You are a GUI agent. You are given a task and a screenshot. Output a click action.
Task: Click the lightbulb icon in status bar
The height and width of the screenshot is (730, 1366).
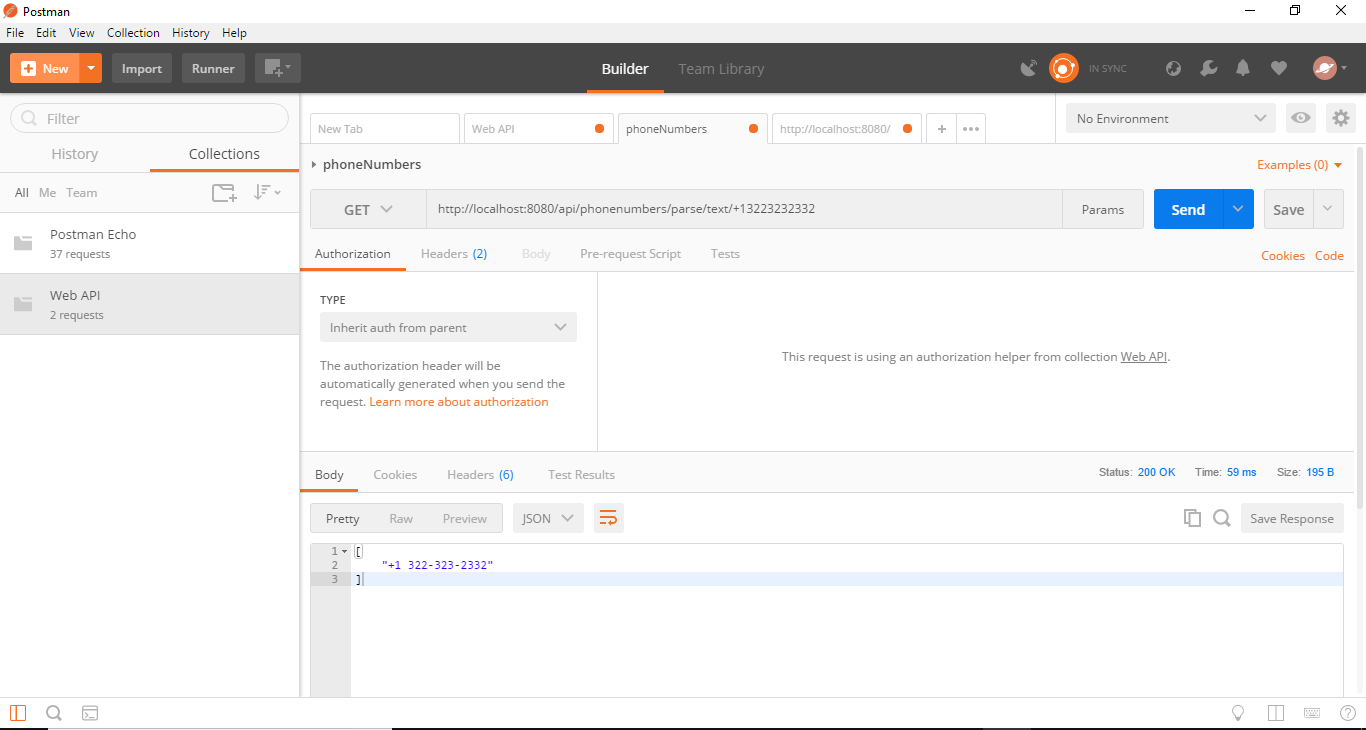1238,713
